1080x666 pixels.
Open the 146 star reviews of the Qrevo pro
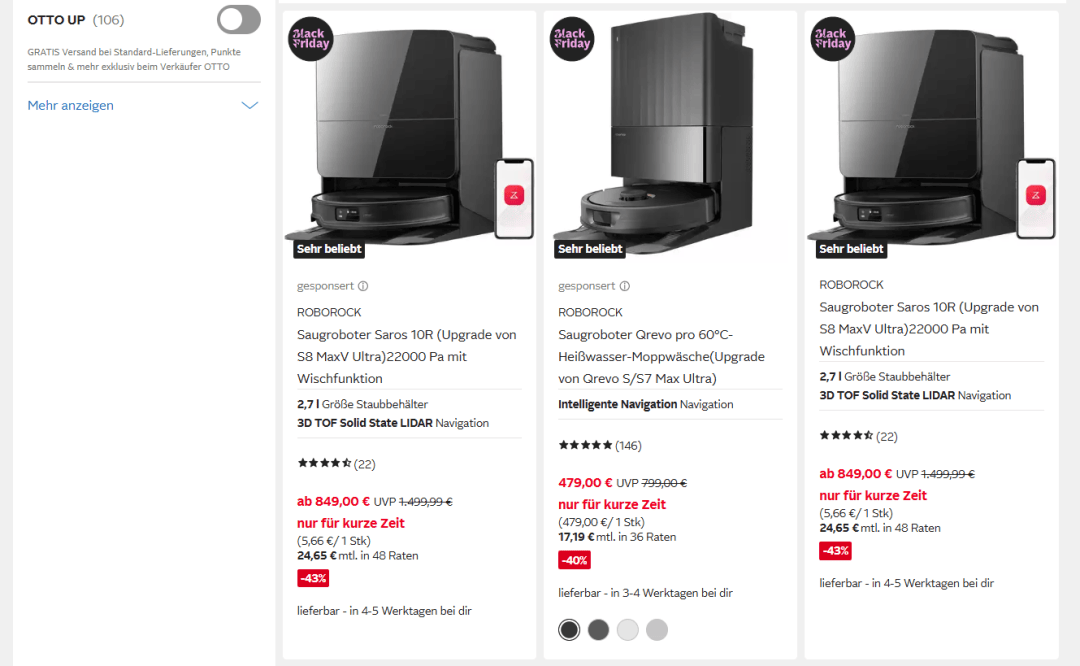click(600, 445)
